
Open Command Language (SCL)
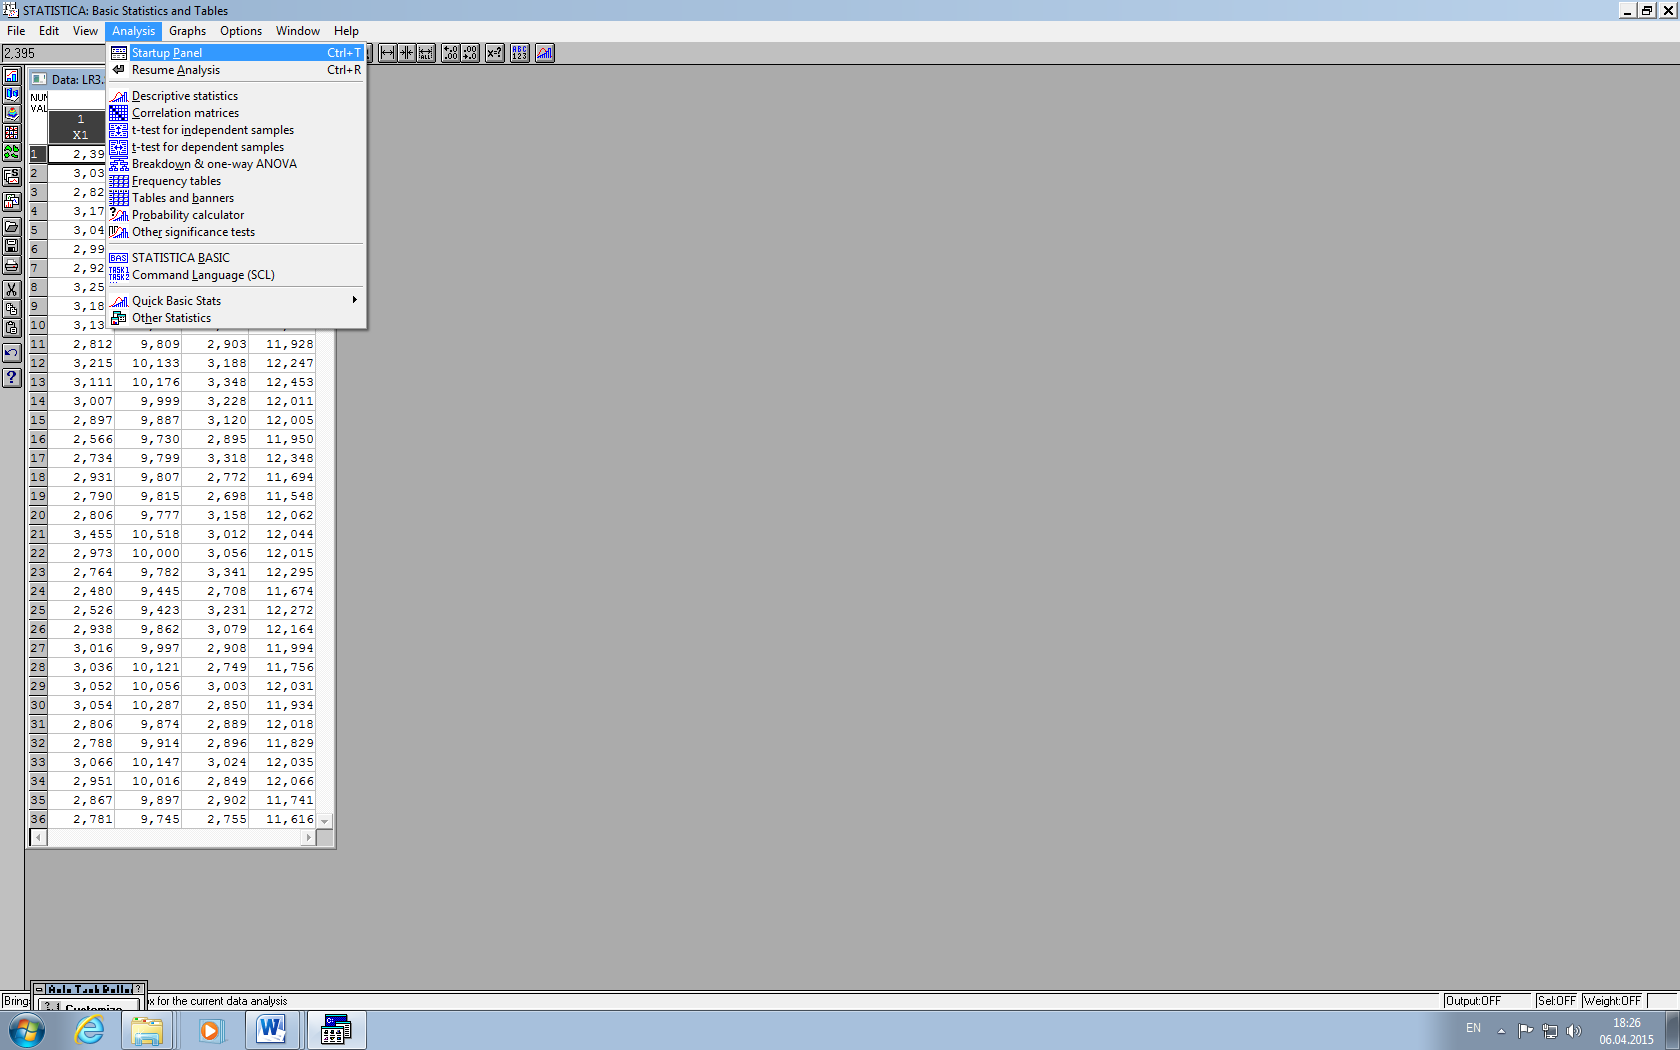(236, 275)
